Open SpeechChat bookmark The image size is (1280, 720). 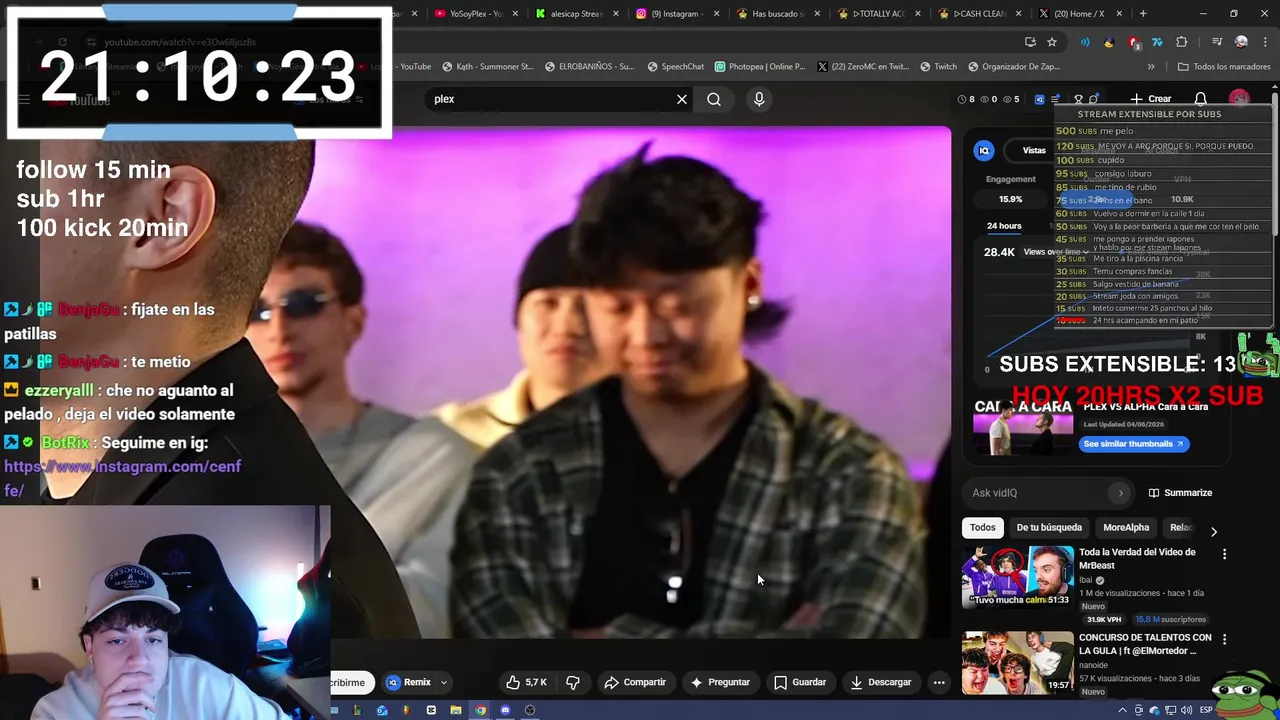676,67
